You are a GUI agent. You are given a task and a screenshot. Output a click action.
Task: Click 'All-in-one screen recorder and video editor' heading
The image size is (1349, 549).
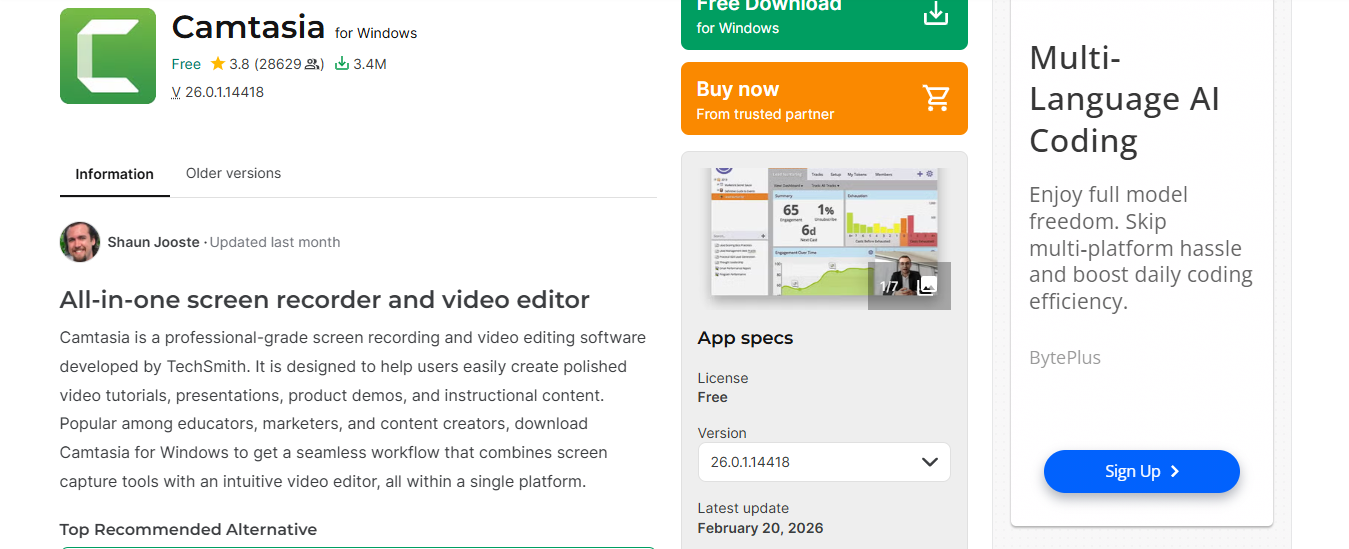[325, 300]
